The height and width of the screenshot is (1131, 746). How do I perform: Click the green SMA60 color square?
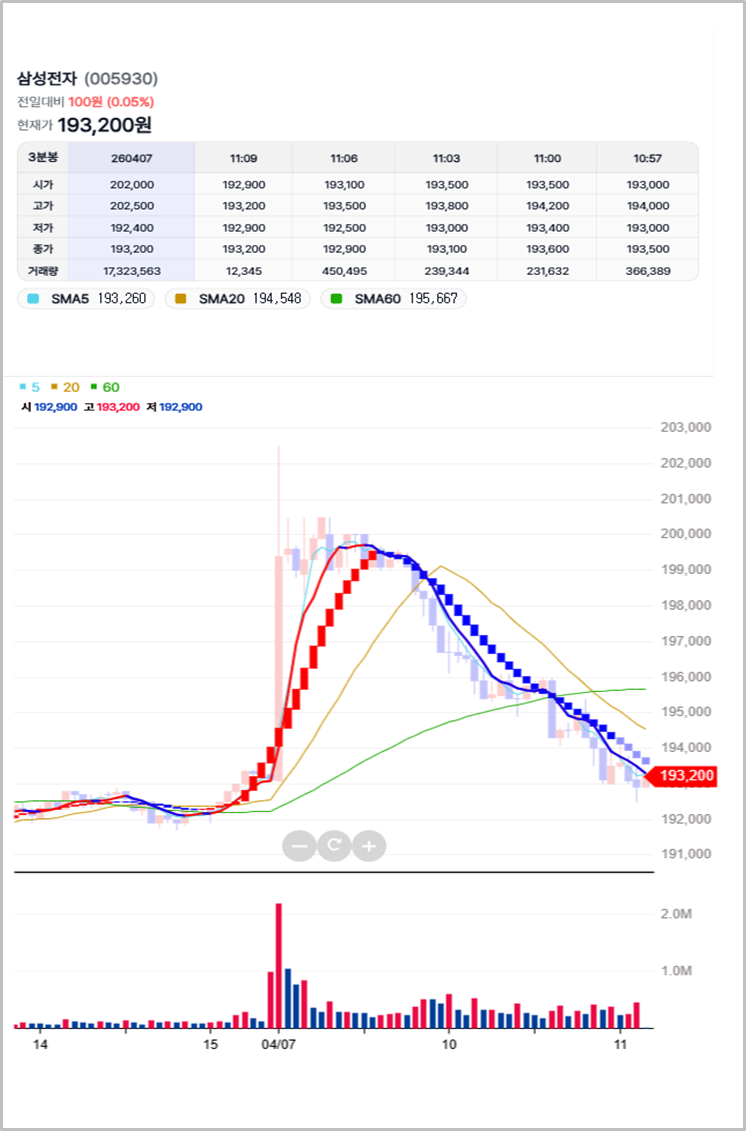[x=337, y=299]
